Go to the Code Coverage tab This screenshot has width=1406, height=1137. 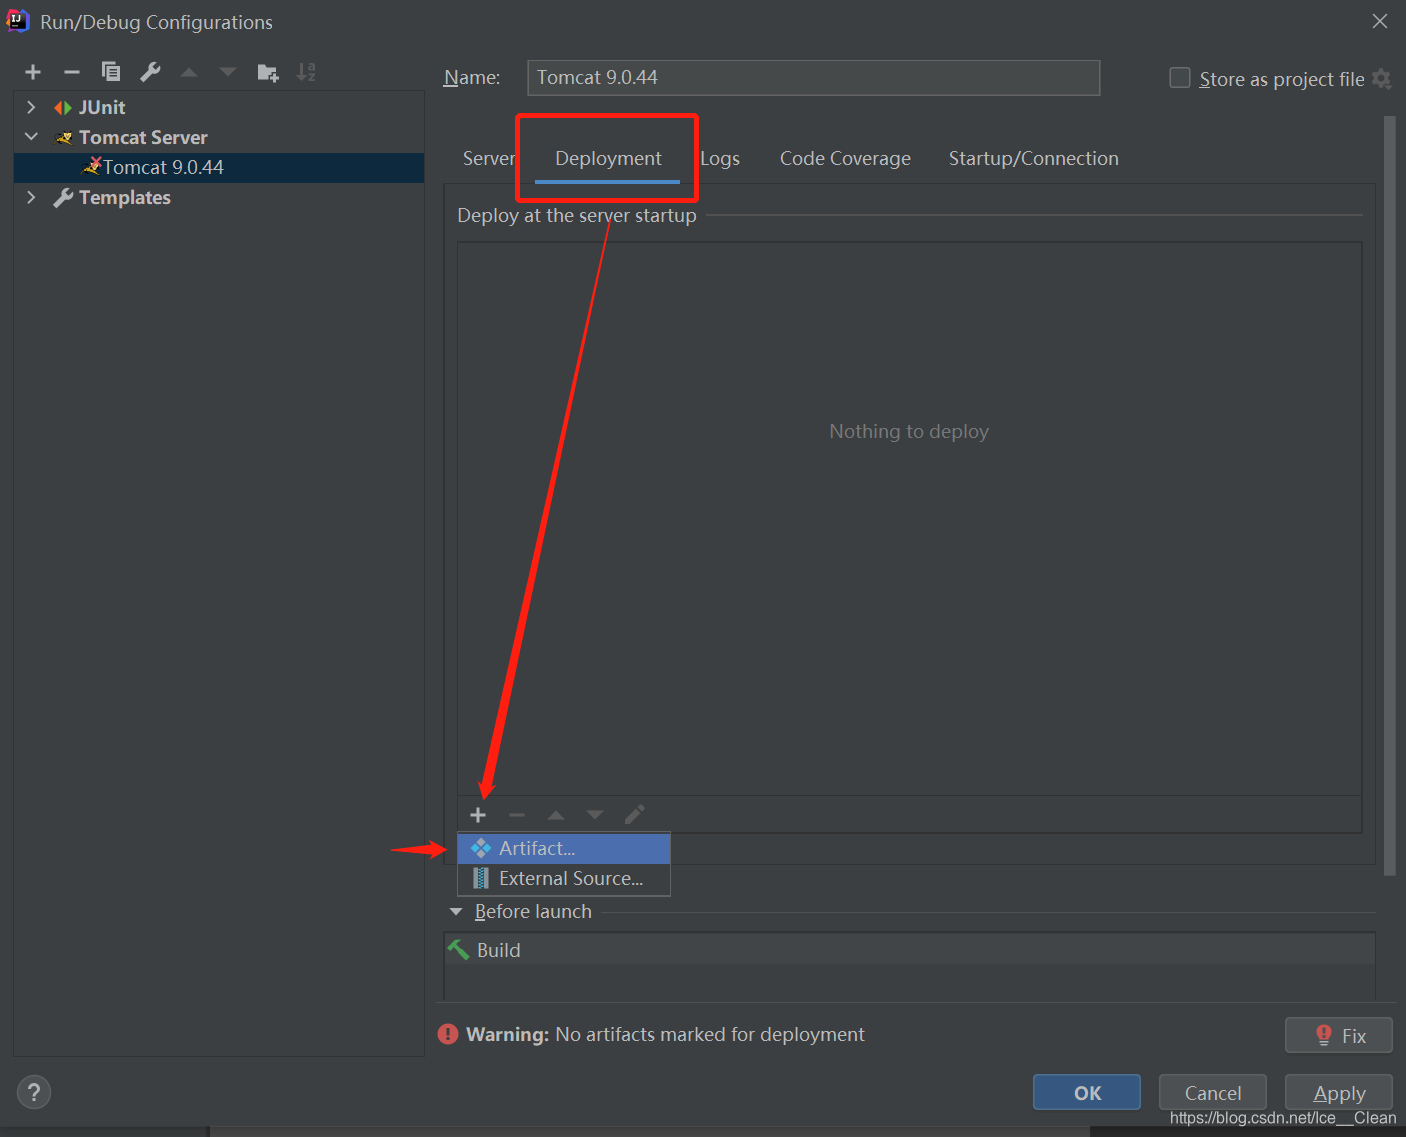(x=845, y=158)
